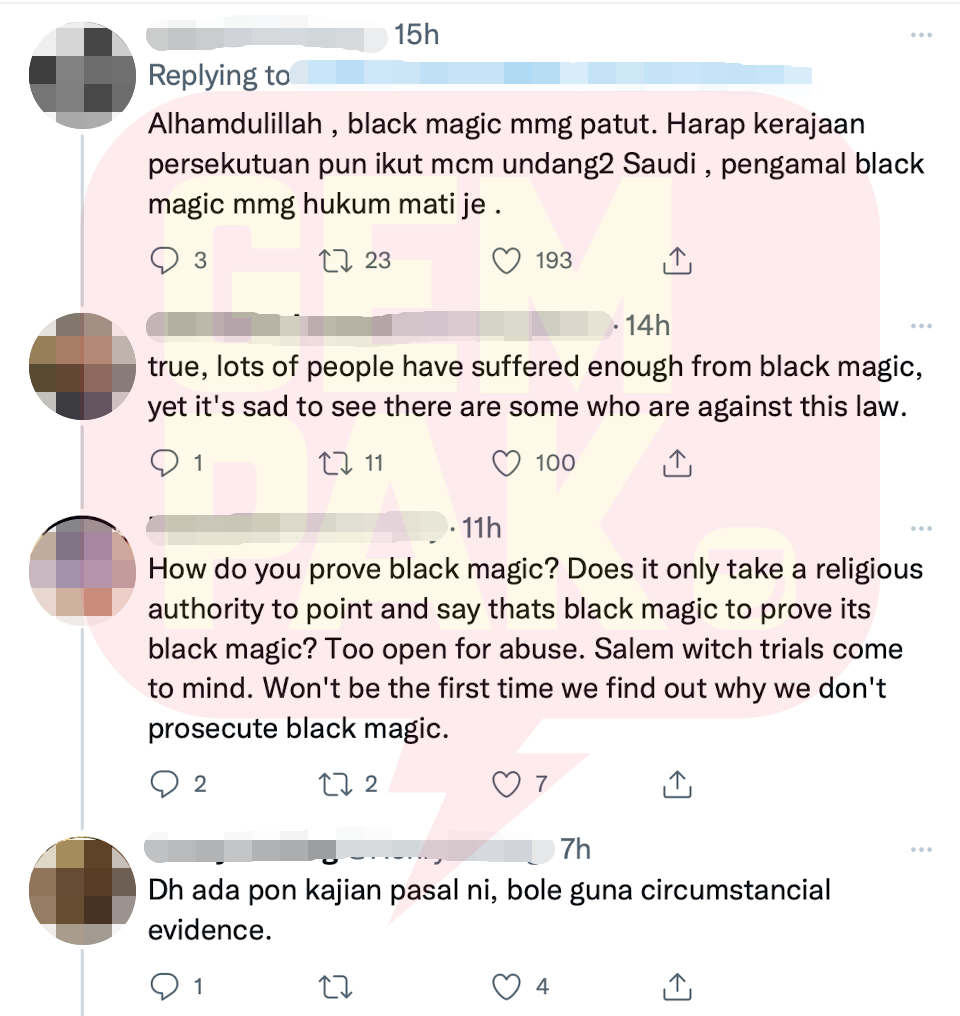Reply to the 'true, lots of people' tweet
Viewport: 960px width, 1016px height.
pyautogui.click(x=164, y=464)
